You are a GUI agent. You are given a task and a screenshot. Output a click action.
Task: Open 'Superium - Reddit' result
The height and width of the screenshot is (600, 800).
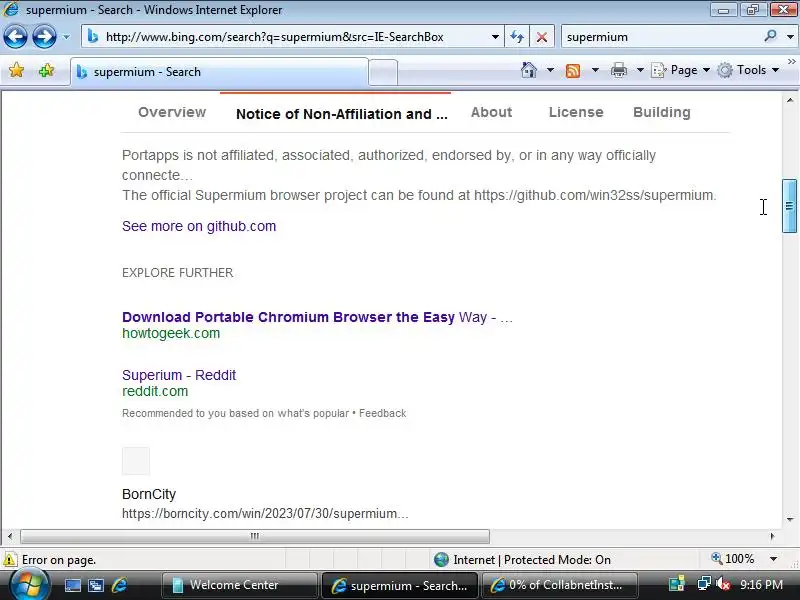[179, 375]
